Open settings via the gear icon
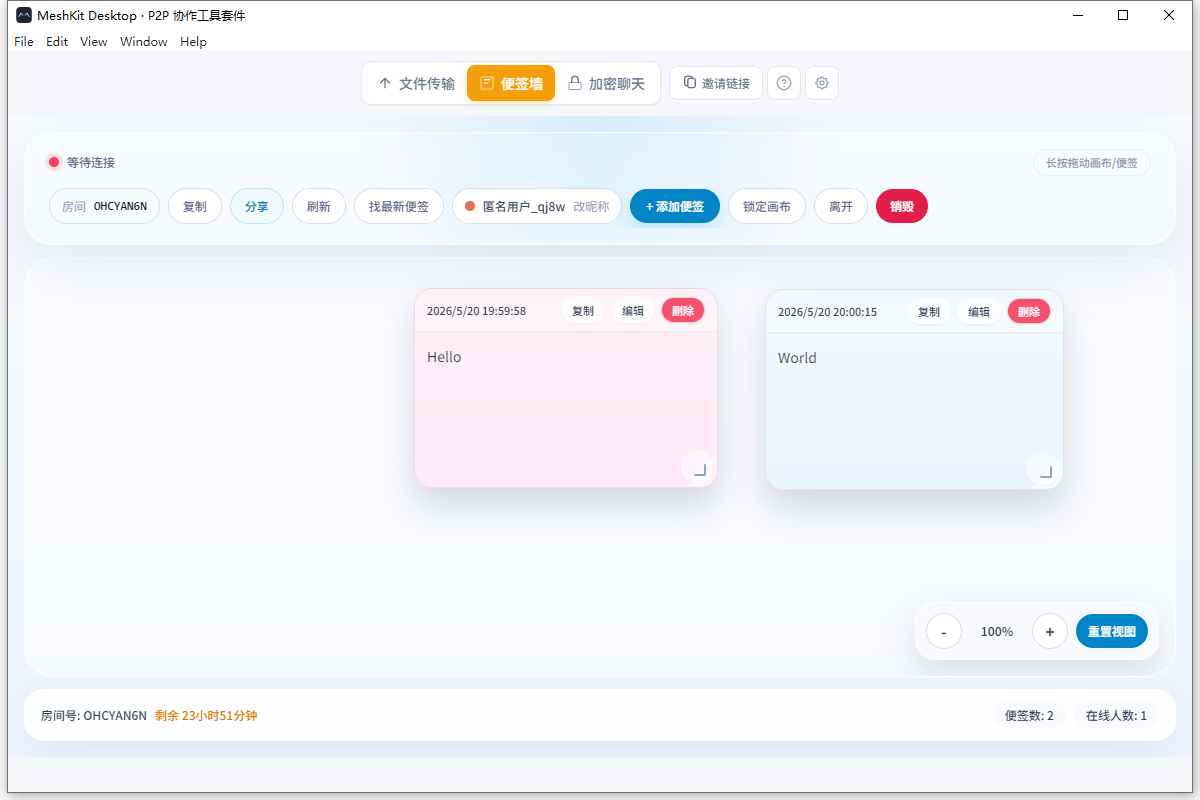 click(822, 83)
